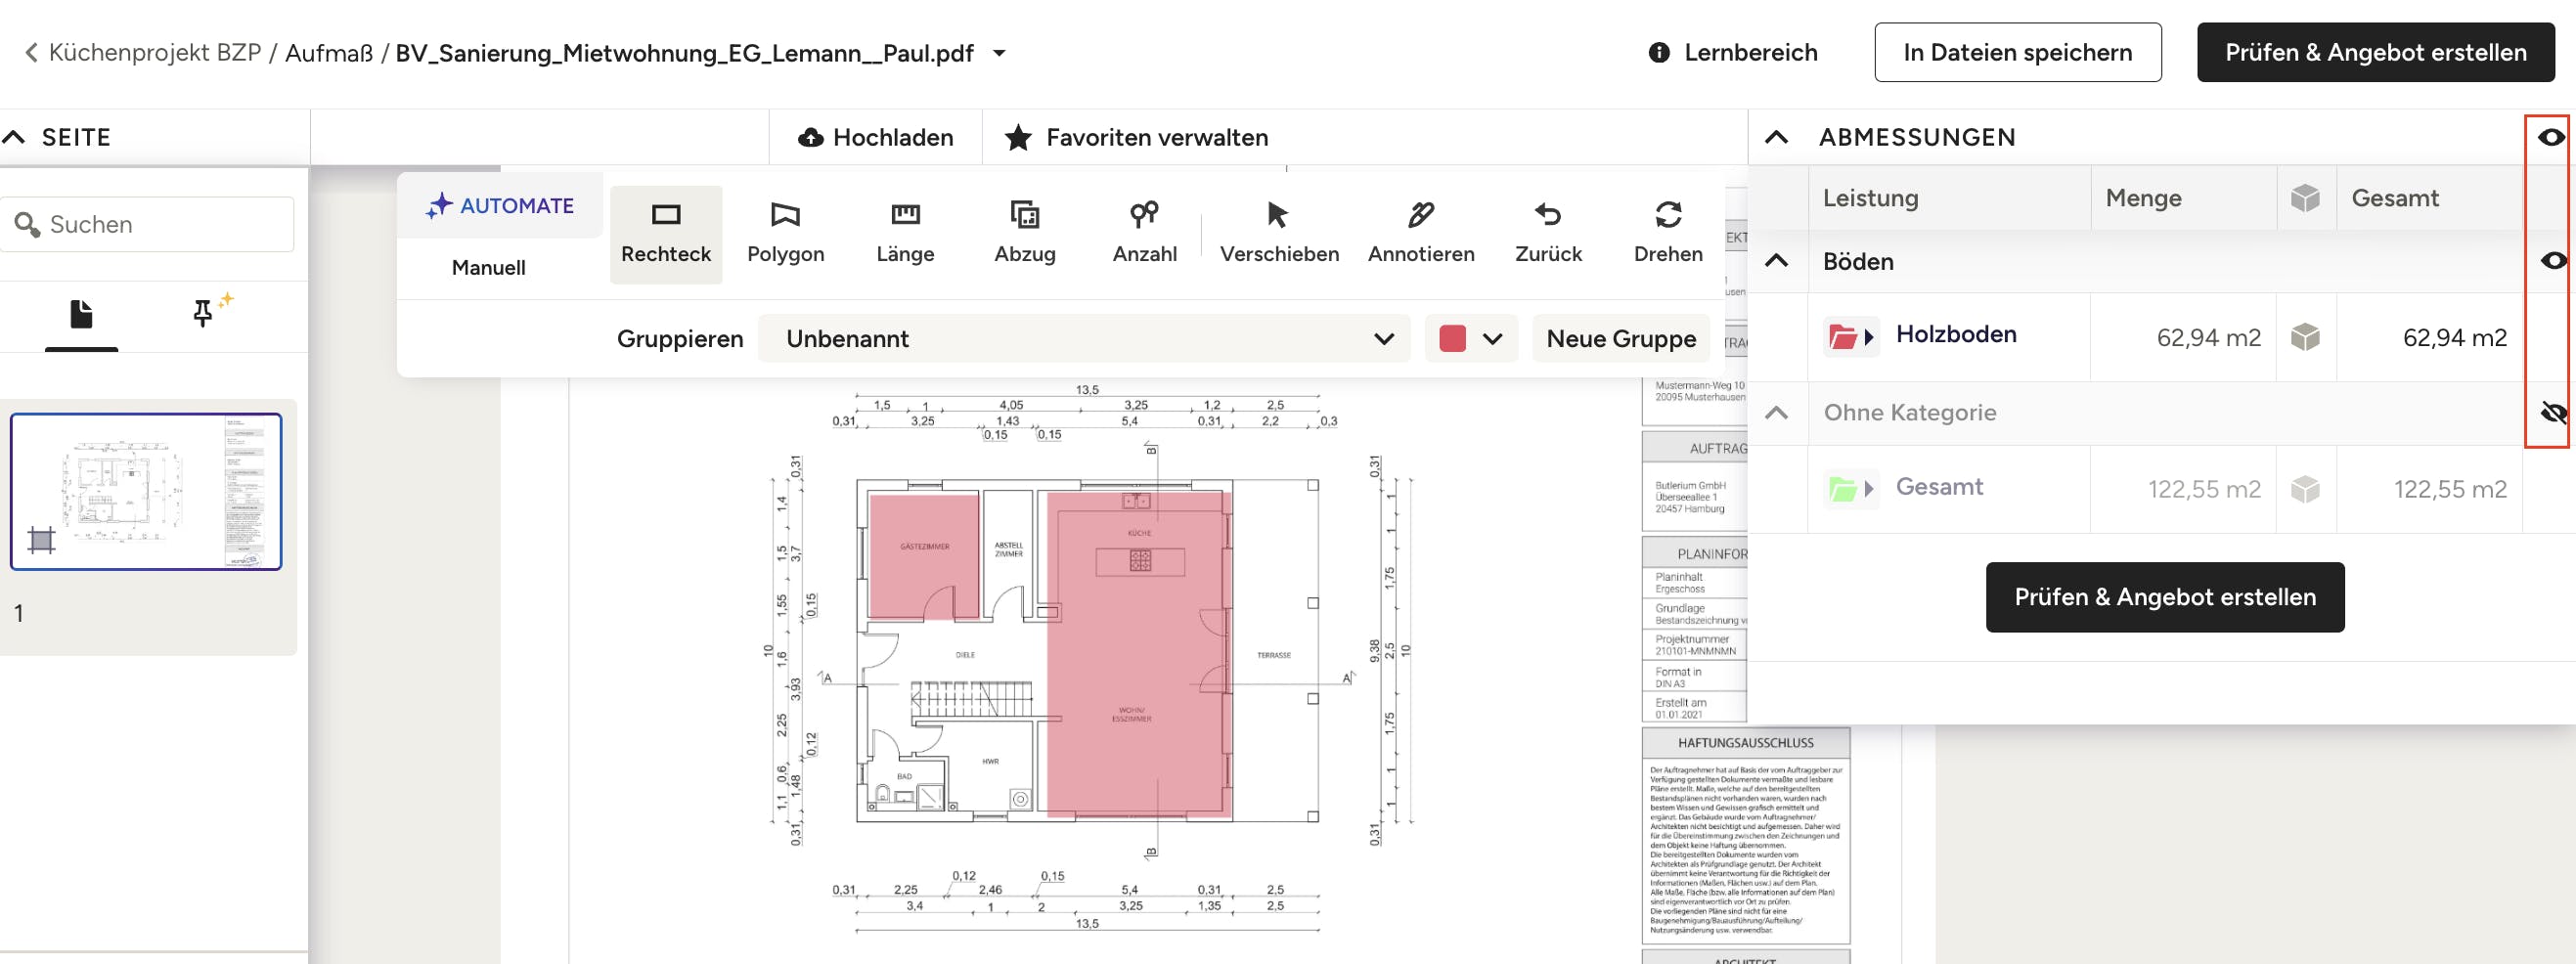Collapse the Böden category section
This screenshot has height=964, width=2576.
tap(1776, 261)
